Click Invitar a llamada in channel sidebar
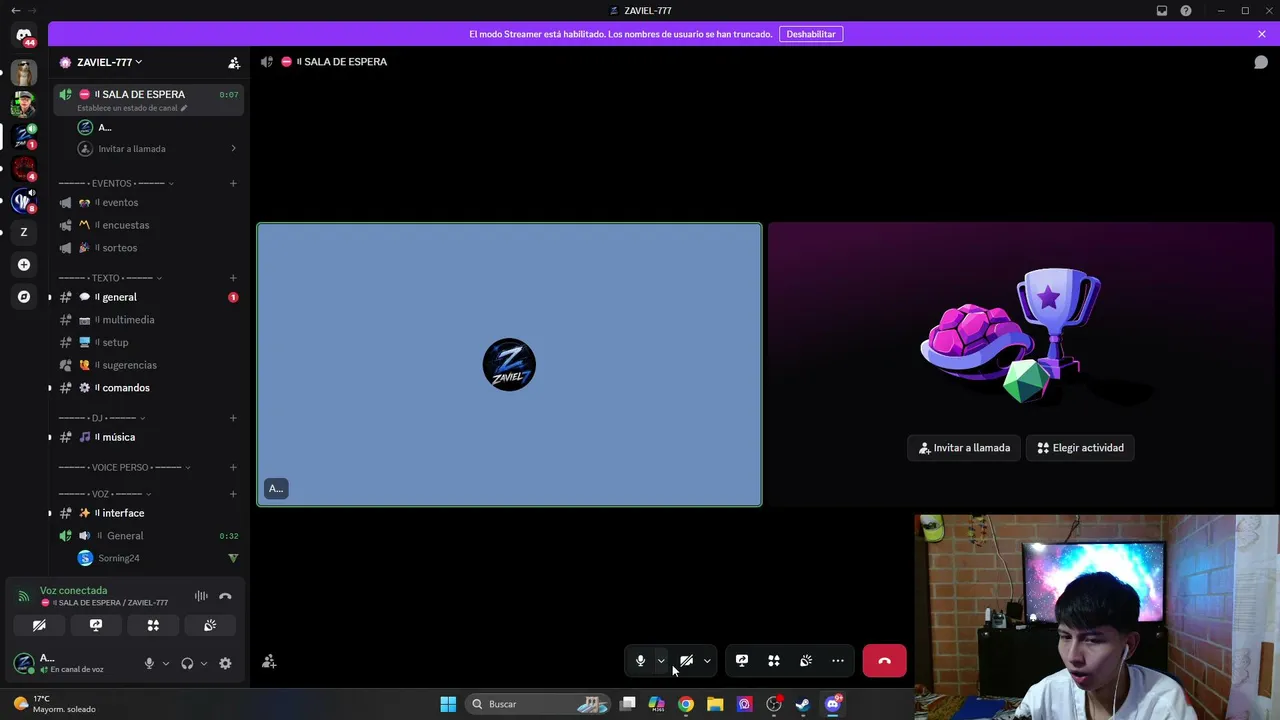Image resolution: width=1280 pixels, height=720 pixels. [x=157, y=149]
